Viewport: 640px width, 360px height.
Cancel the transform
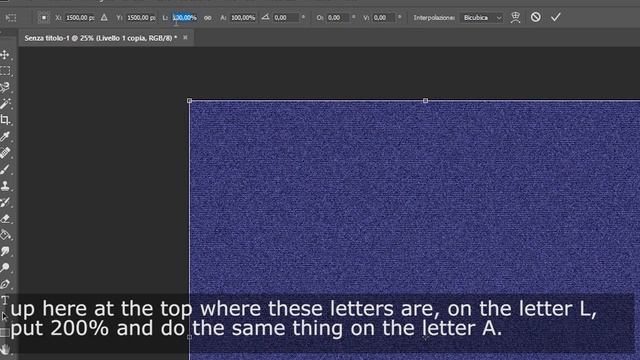tap(536, 17)
